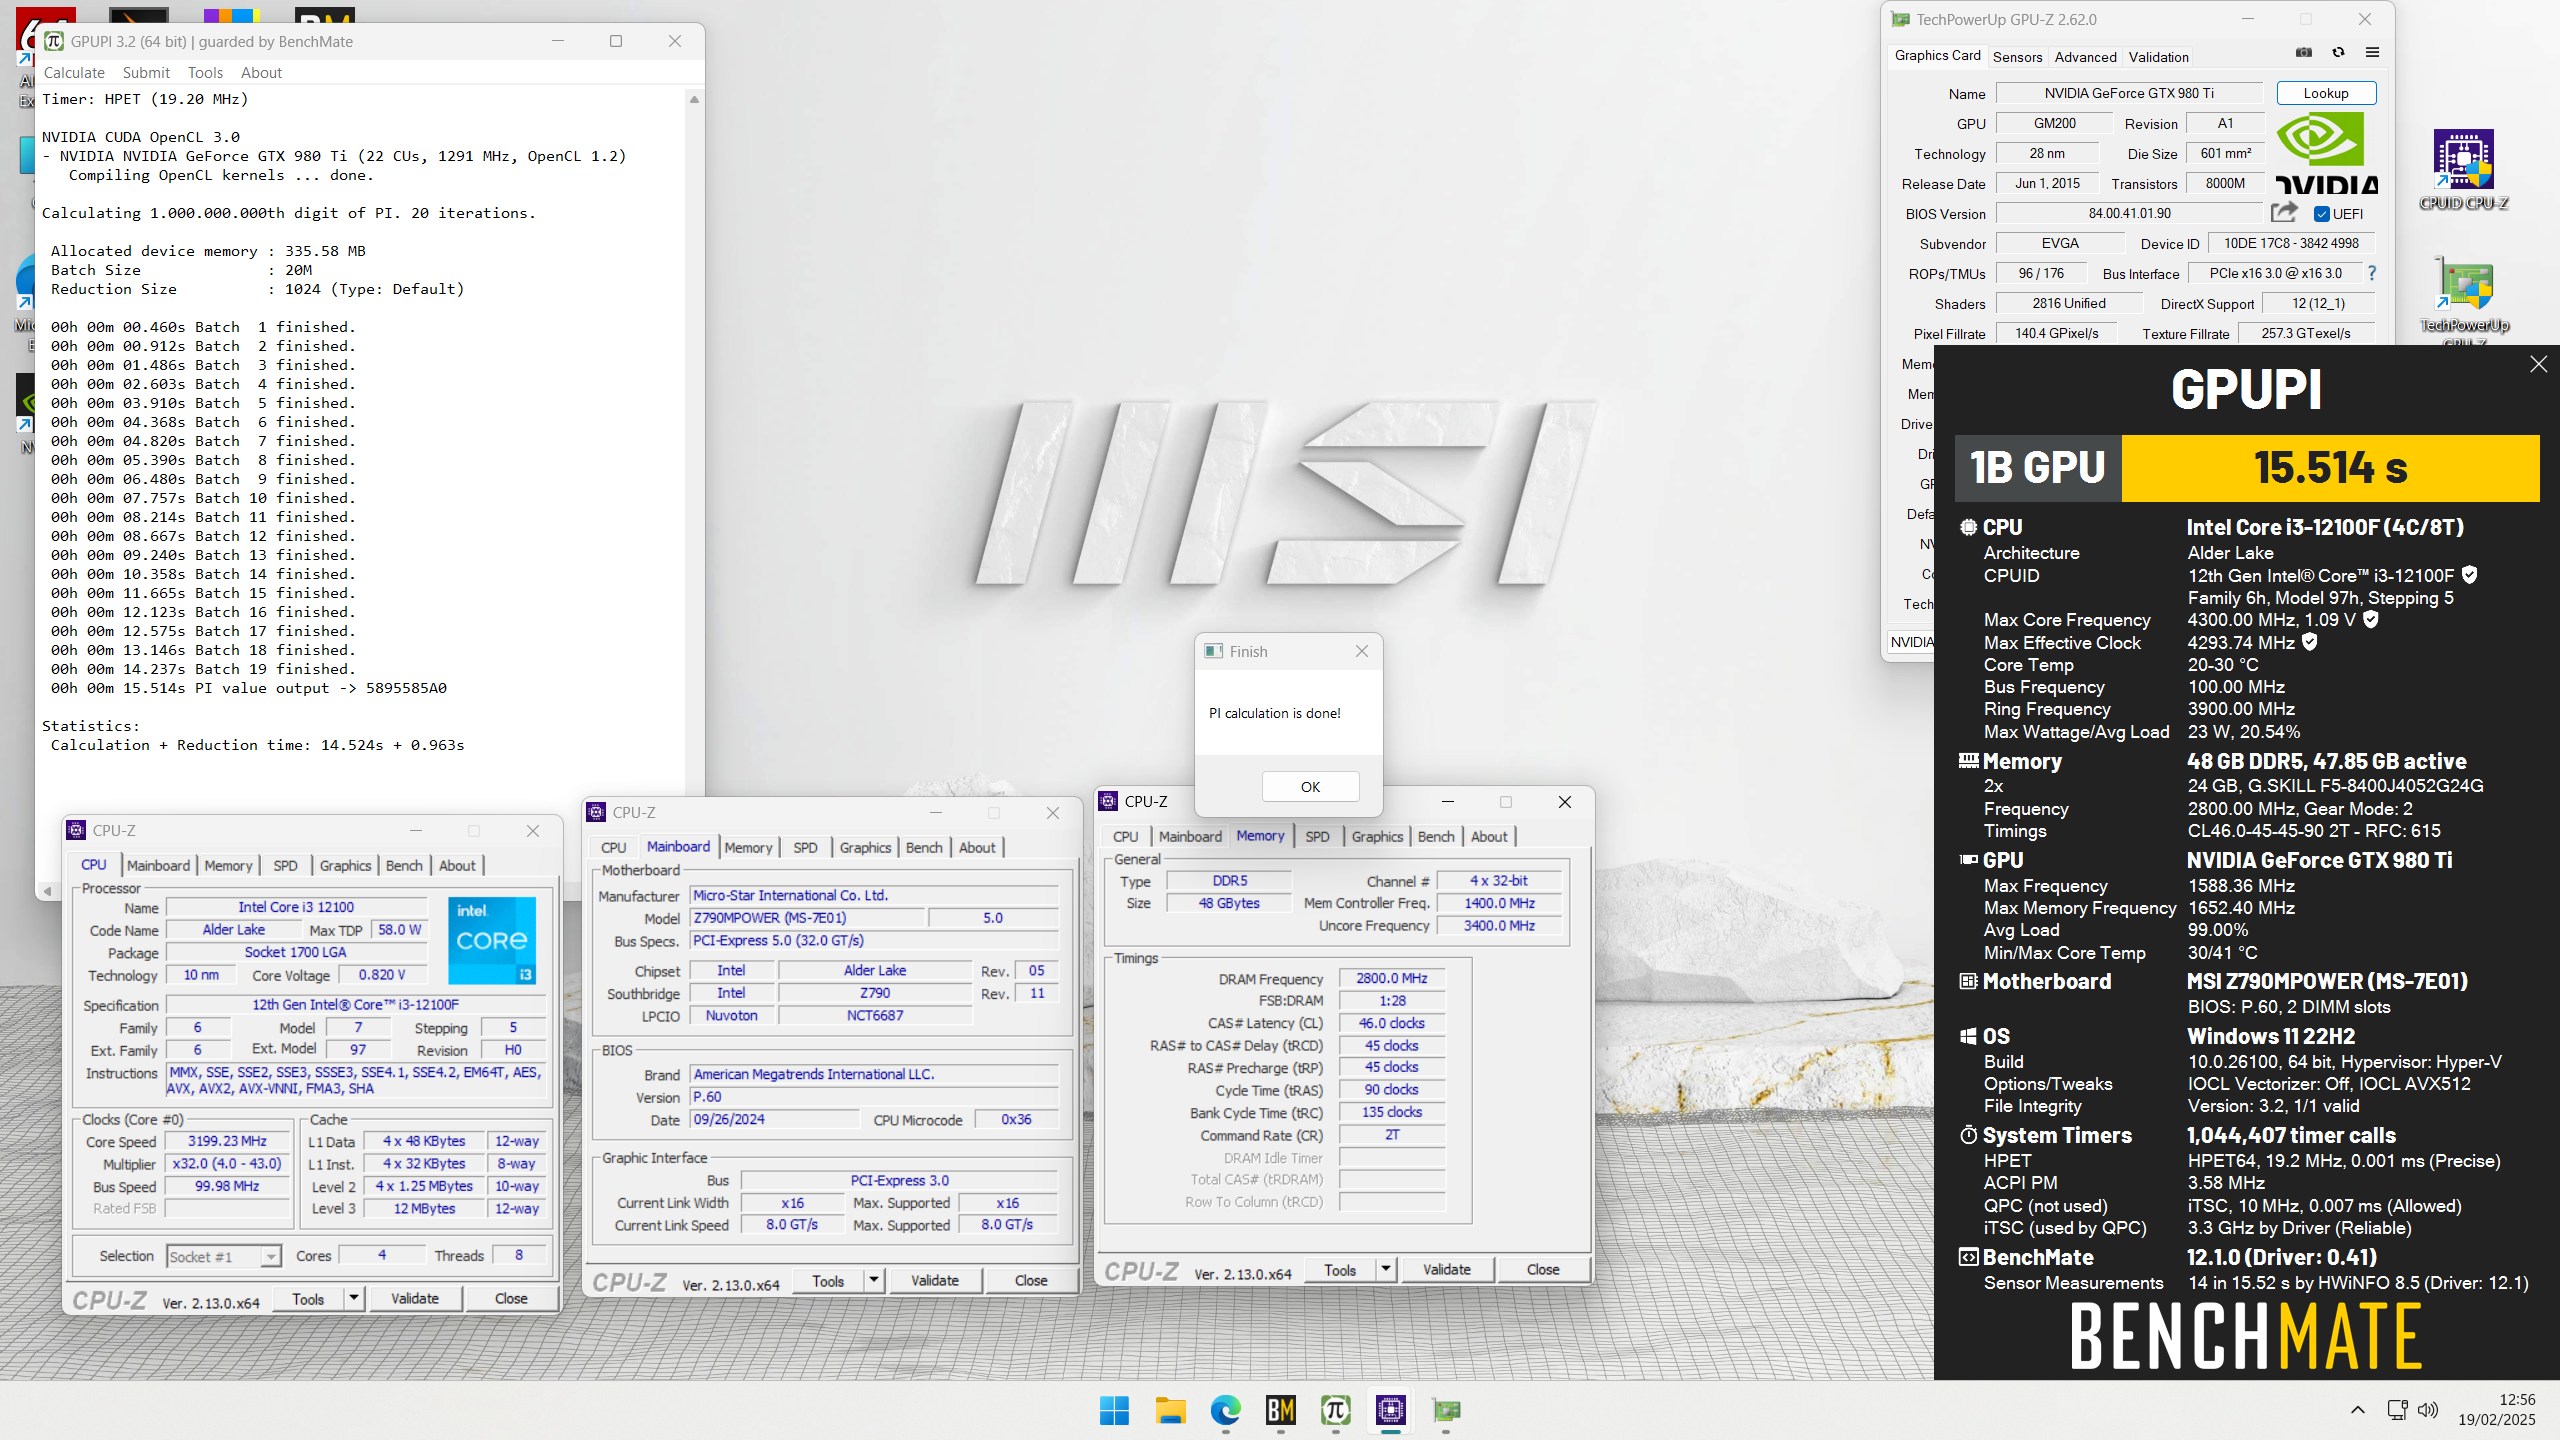The image size is (2560, 1440).
Task: Open the SPD tab in CPU-Z Memory window
Action: click(1317, 836)
